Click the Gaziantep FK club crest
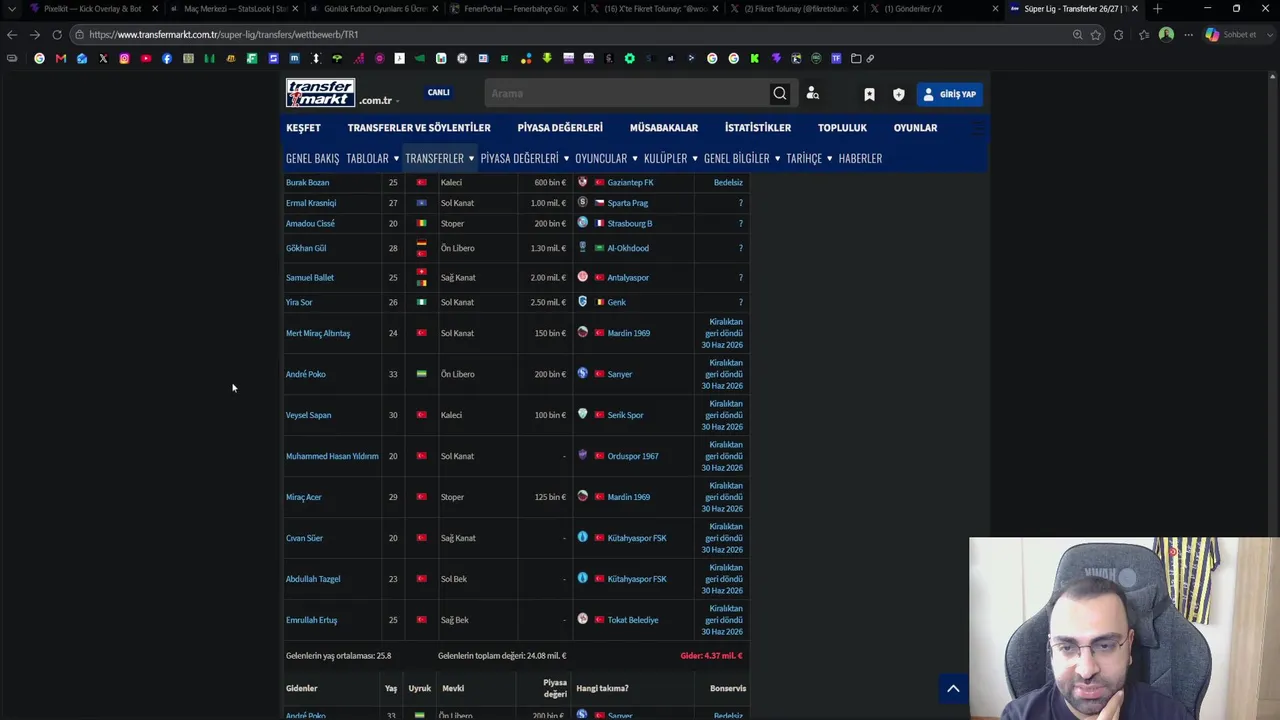Screen dimensions: 1280x720 (x=583, y=182)
